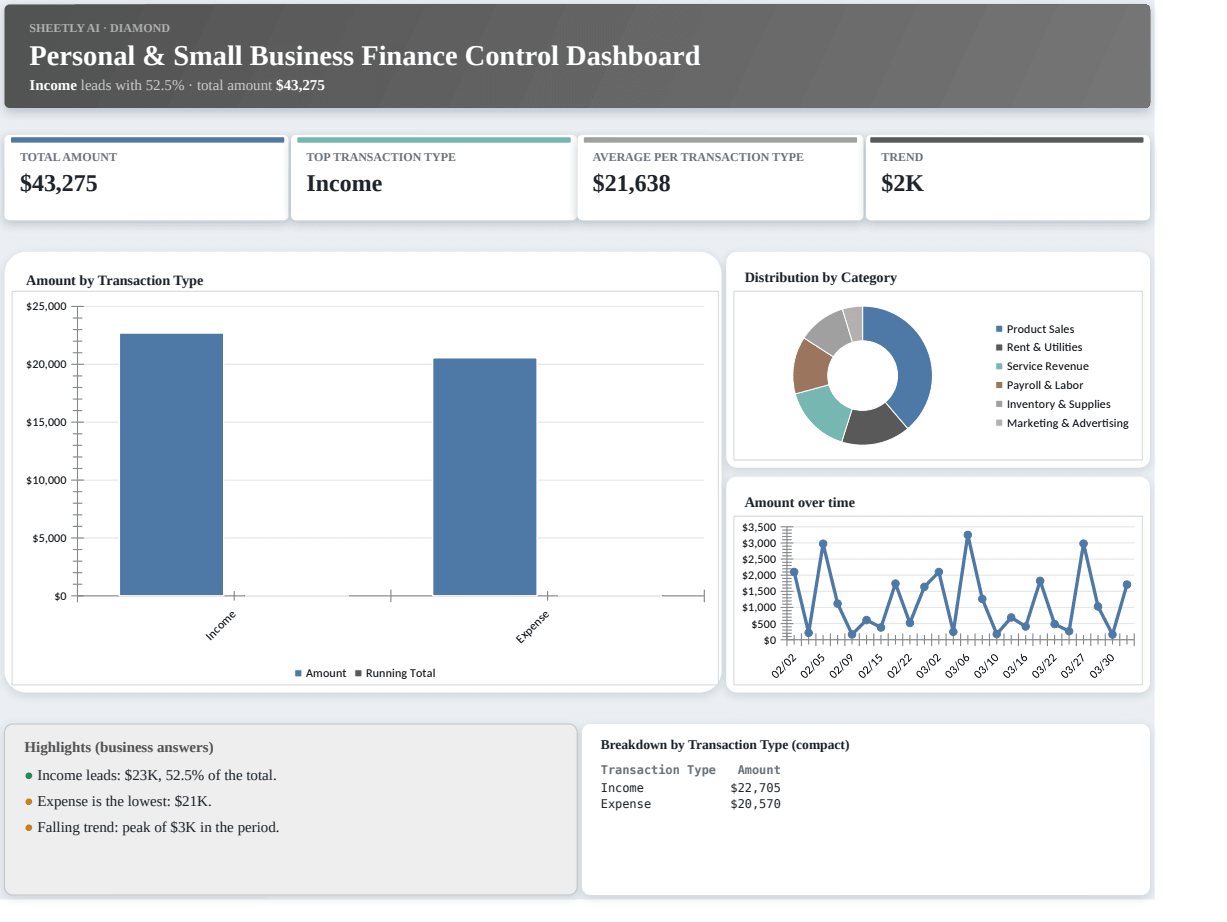Click 'Breakdown by Transaction Type (compact)' heading
Screen dimensions: 1227x922
pyautogui.click(x=724, y=745)
